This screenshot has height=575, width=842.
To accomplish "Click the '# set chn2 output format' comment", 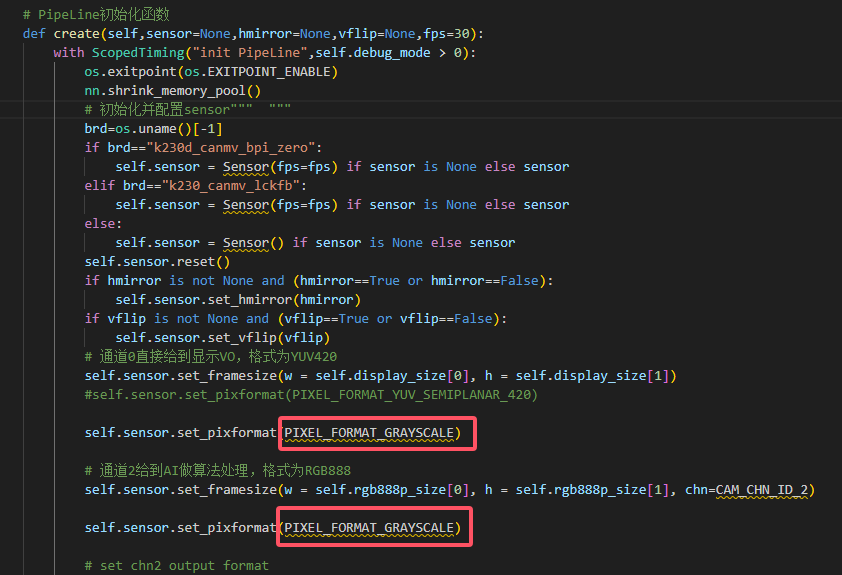I will coord(176,565).
